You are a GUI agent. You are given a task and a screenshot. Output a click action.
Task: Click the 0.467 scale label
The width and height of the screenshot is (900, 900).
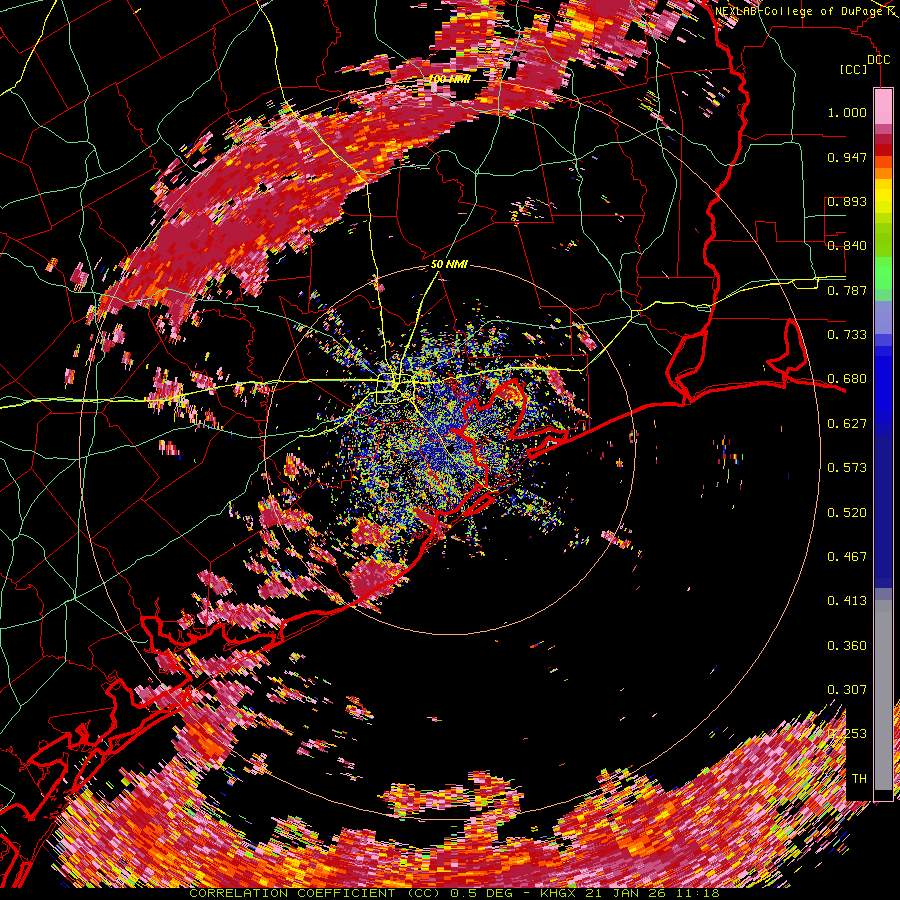click(847, 557)
